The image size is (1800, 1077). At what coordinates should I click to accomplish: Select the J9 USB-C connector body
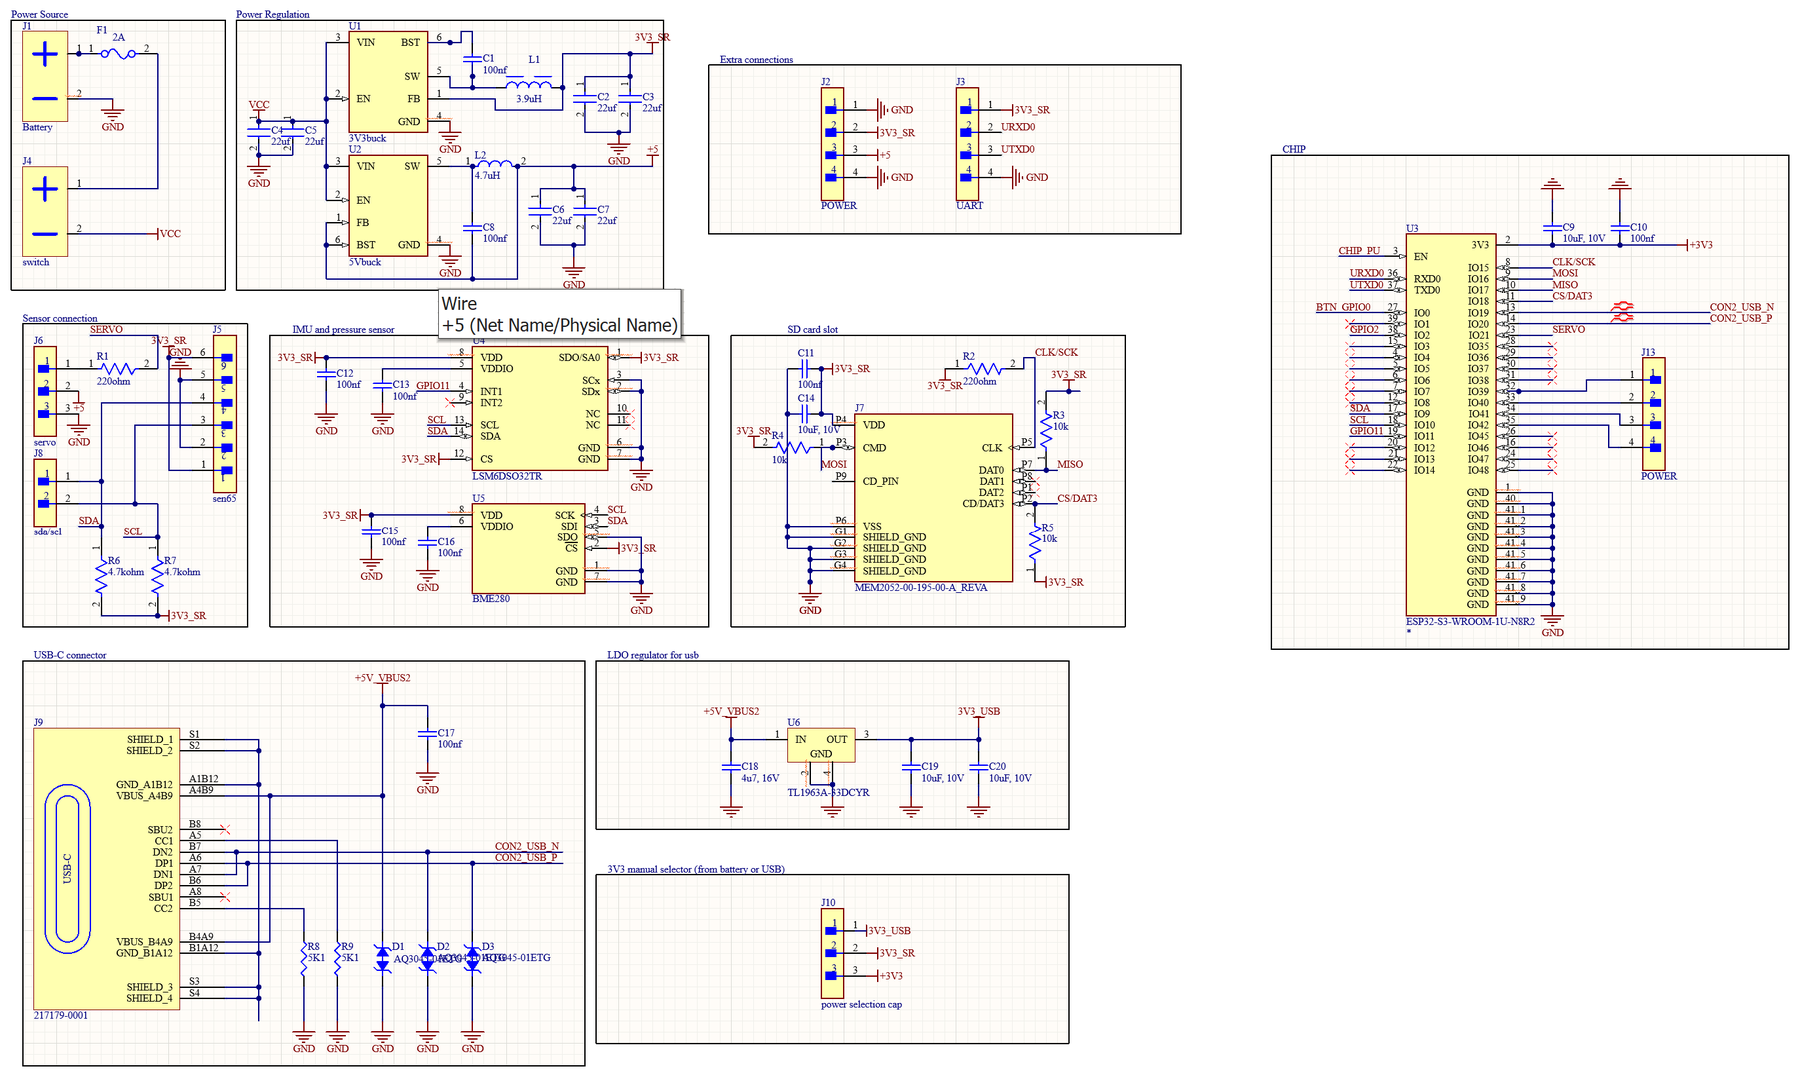pyautogui.click(x=106, y=868)
